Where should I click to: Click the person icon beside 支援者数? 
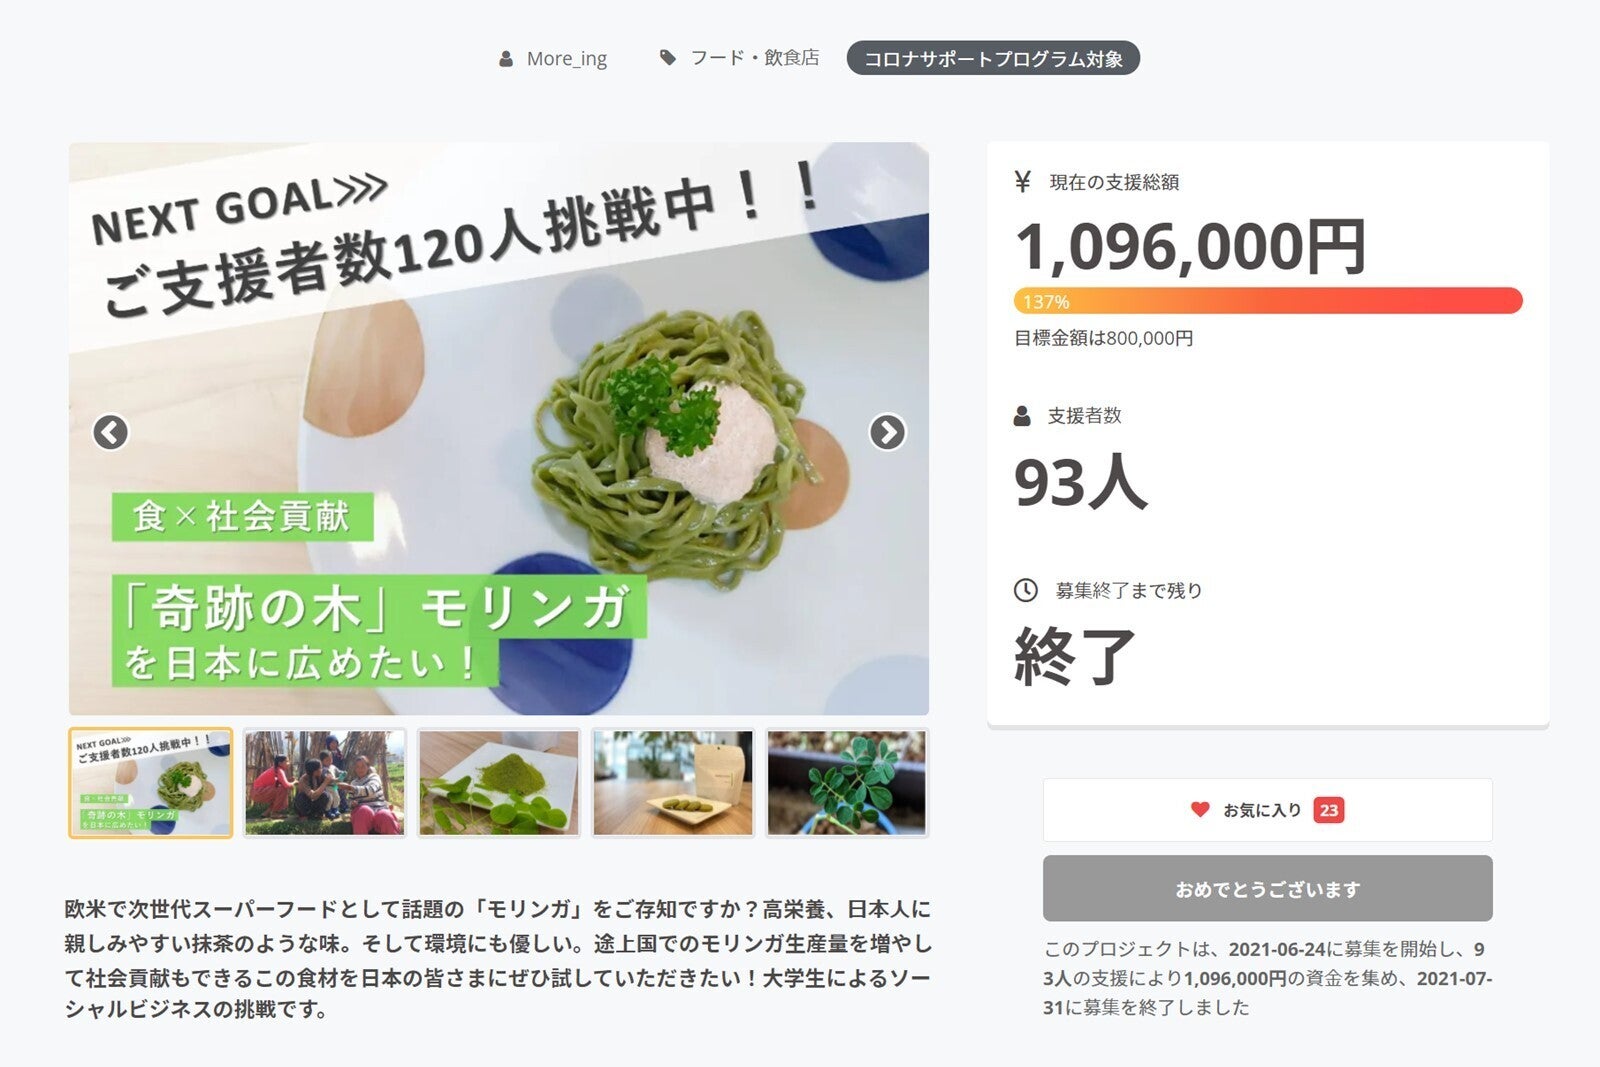tap(1022, 416)
